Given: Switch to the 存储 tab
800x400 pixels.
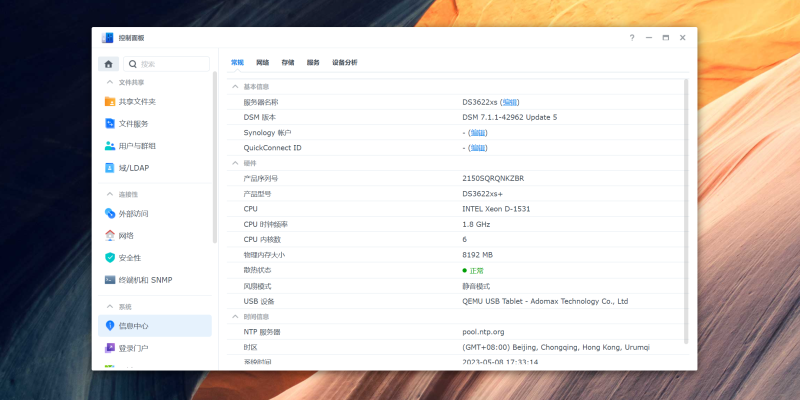Looking at the screenshot, I should click(x=288, y=62).
